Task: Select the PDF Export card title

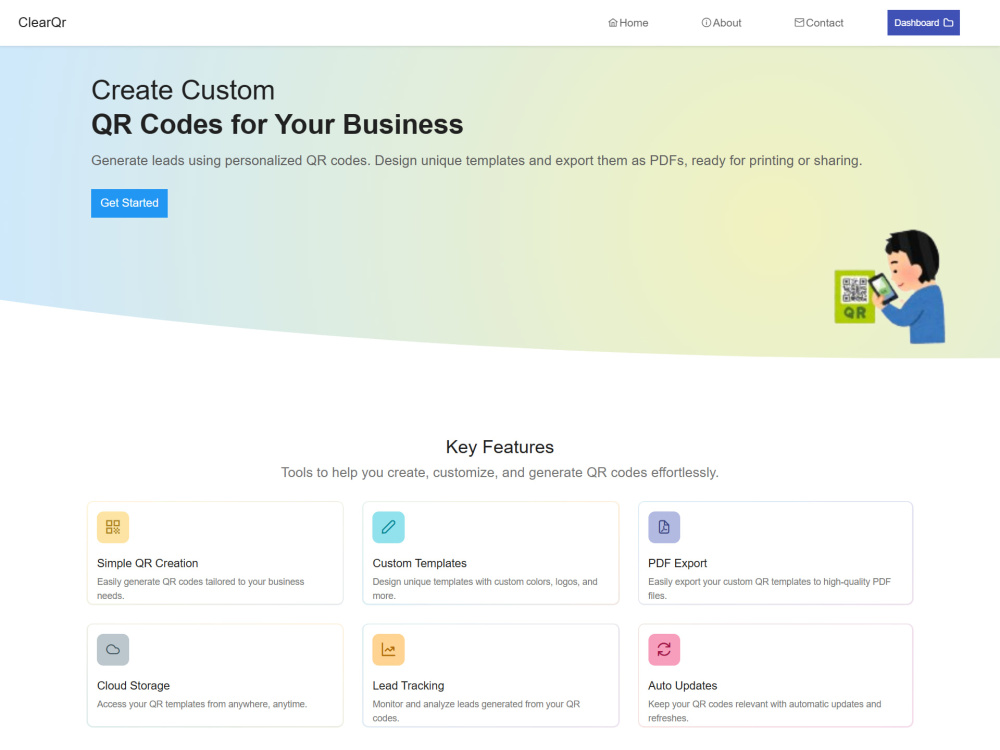Action: (x=677, y=563)
